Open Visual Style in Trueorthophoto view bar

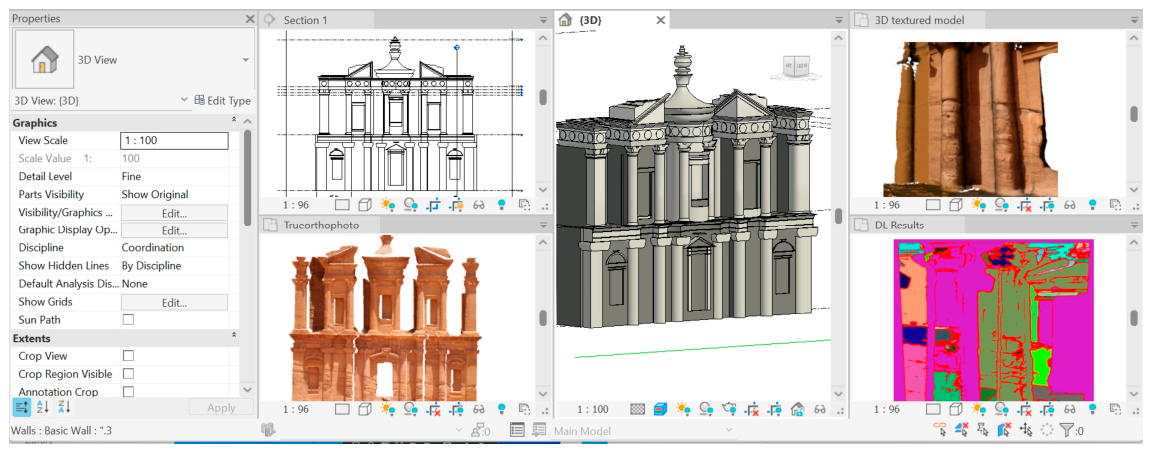point(364,409)
